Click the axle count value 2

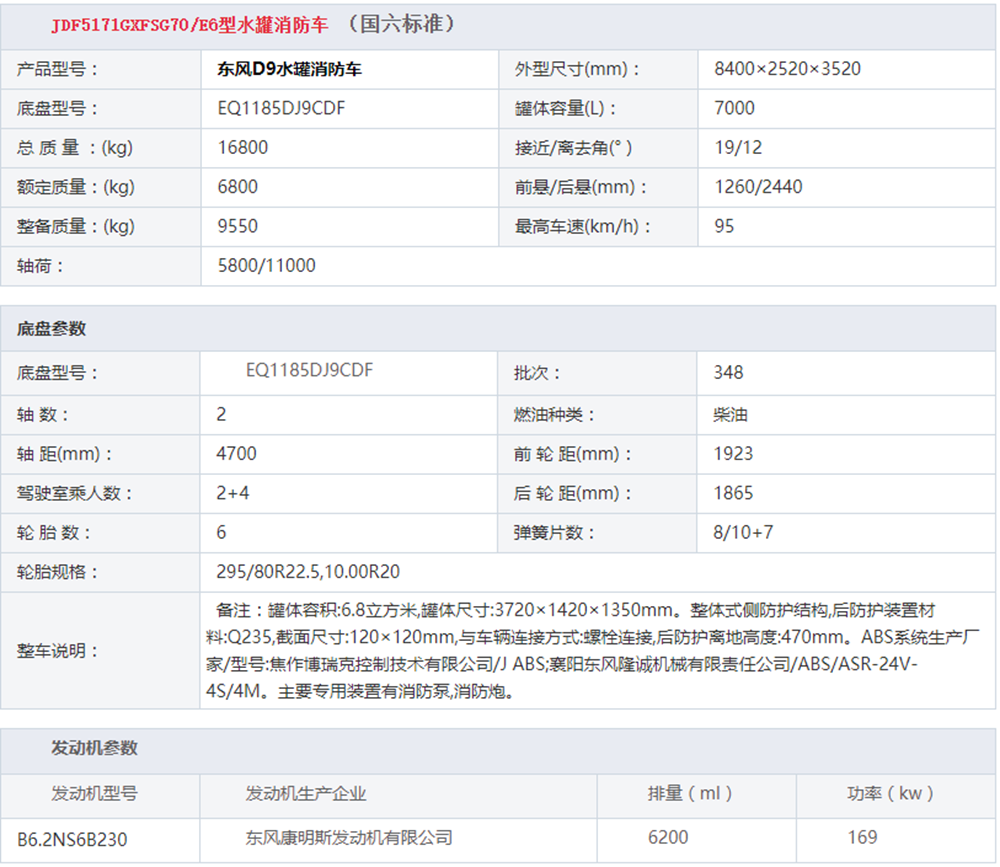pyautogui.click(x=221, y=415)
